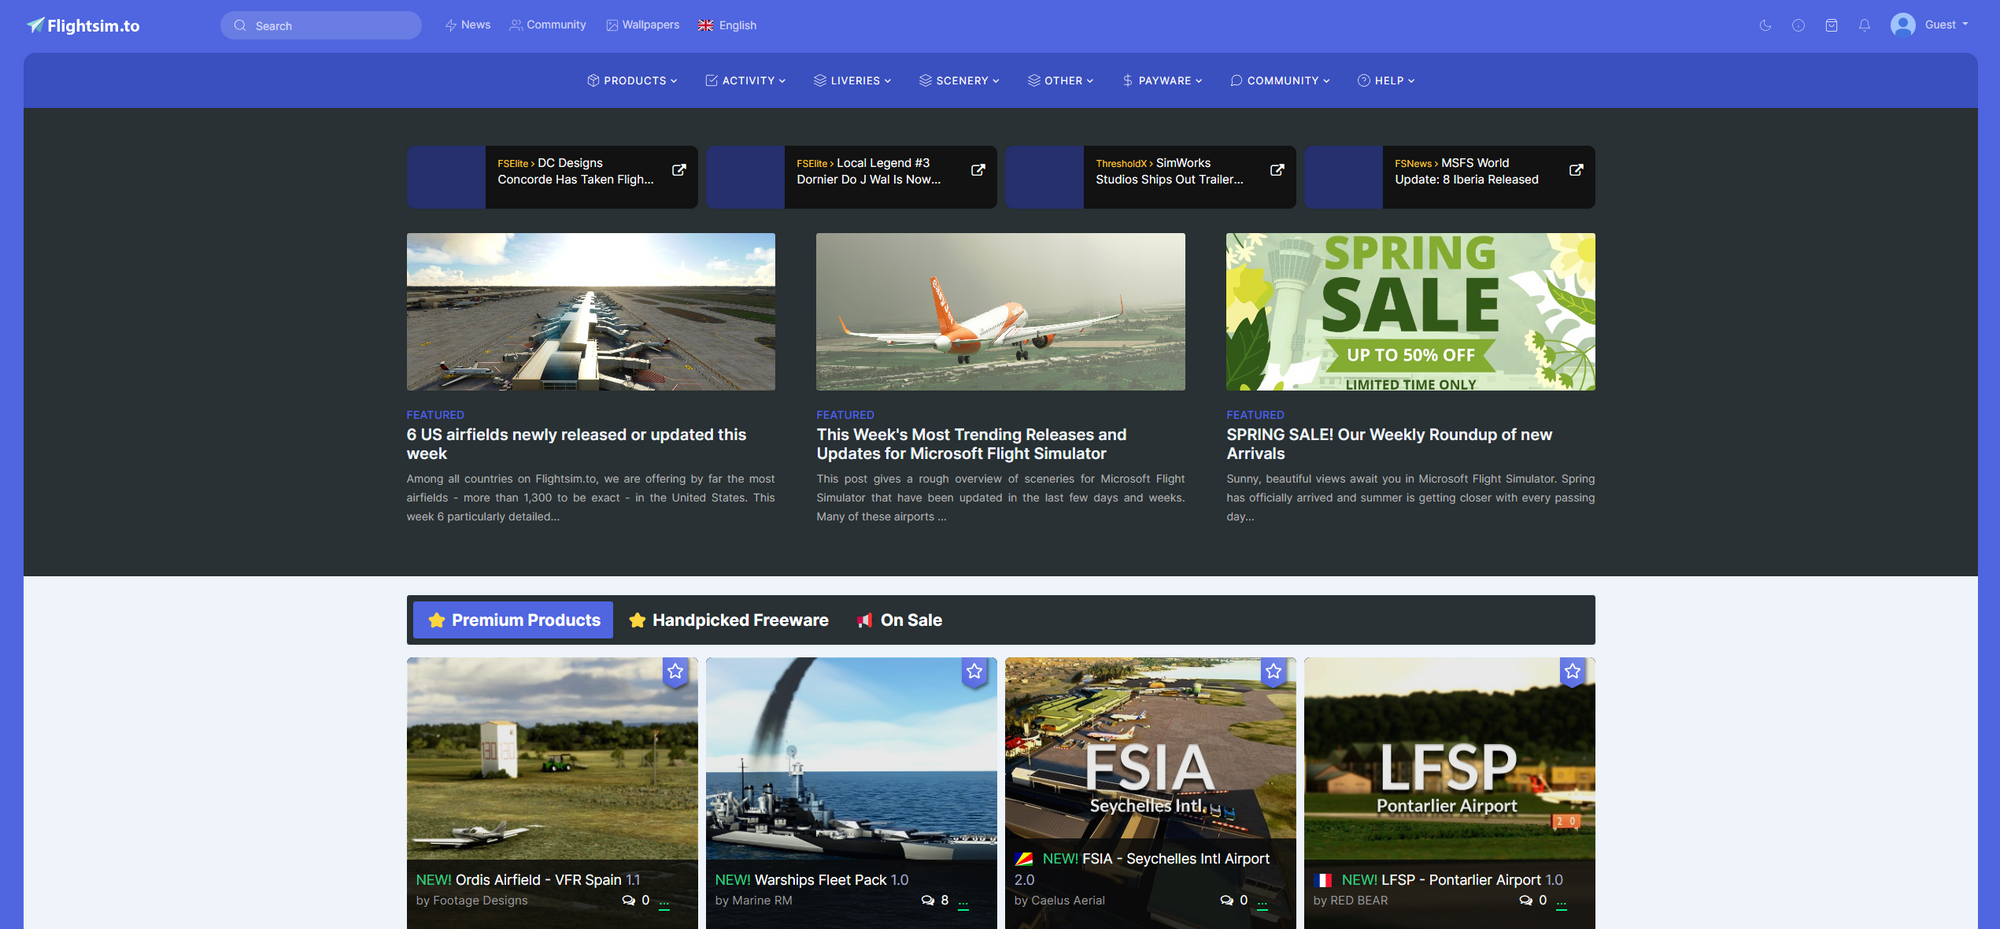Image resolution: width=2000 pixels, height=929 pixels.
Task: Expand the Guest account dropdown
Action: click(1946, 25)
